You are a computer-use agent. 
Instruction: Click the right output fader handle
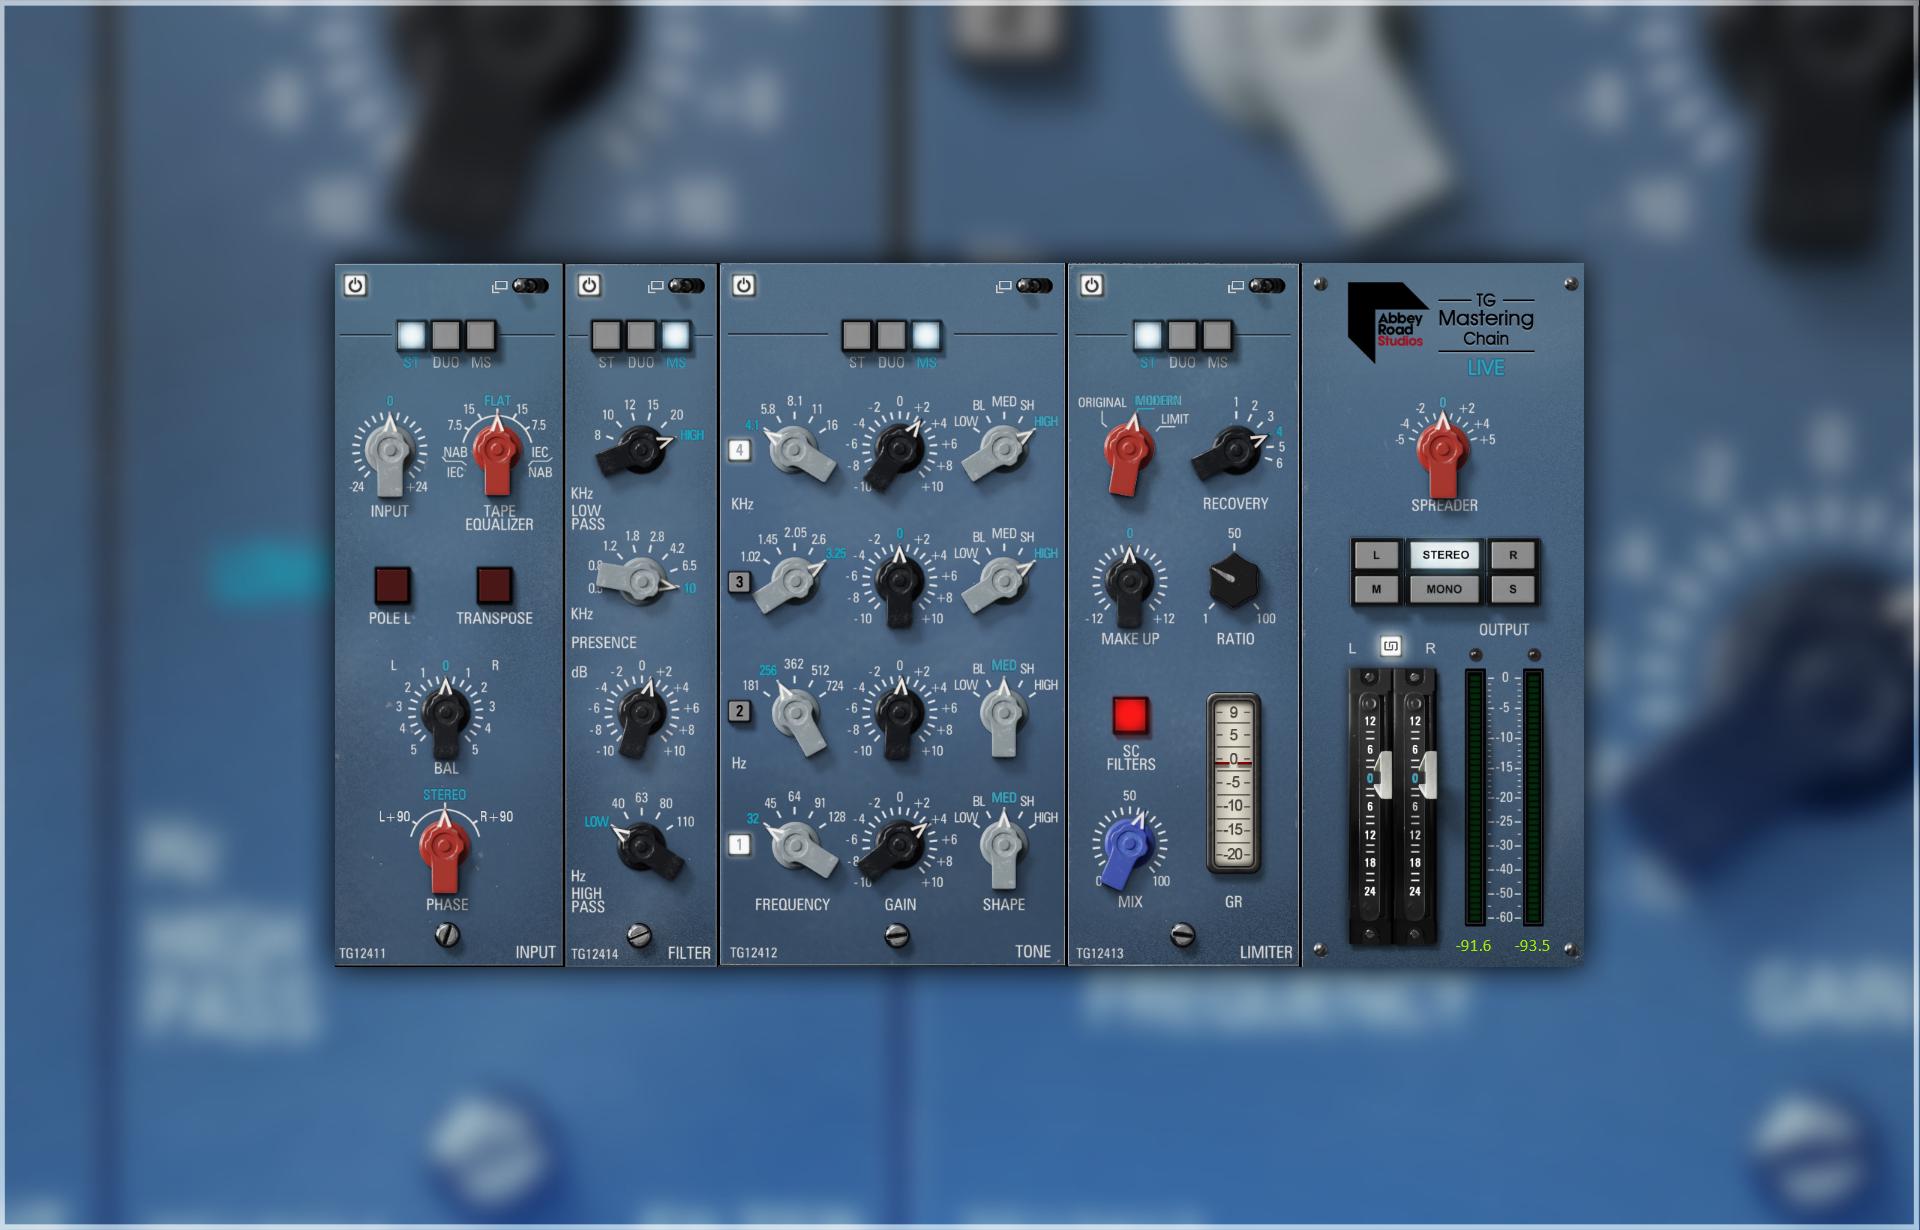coord(1428,776)
